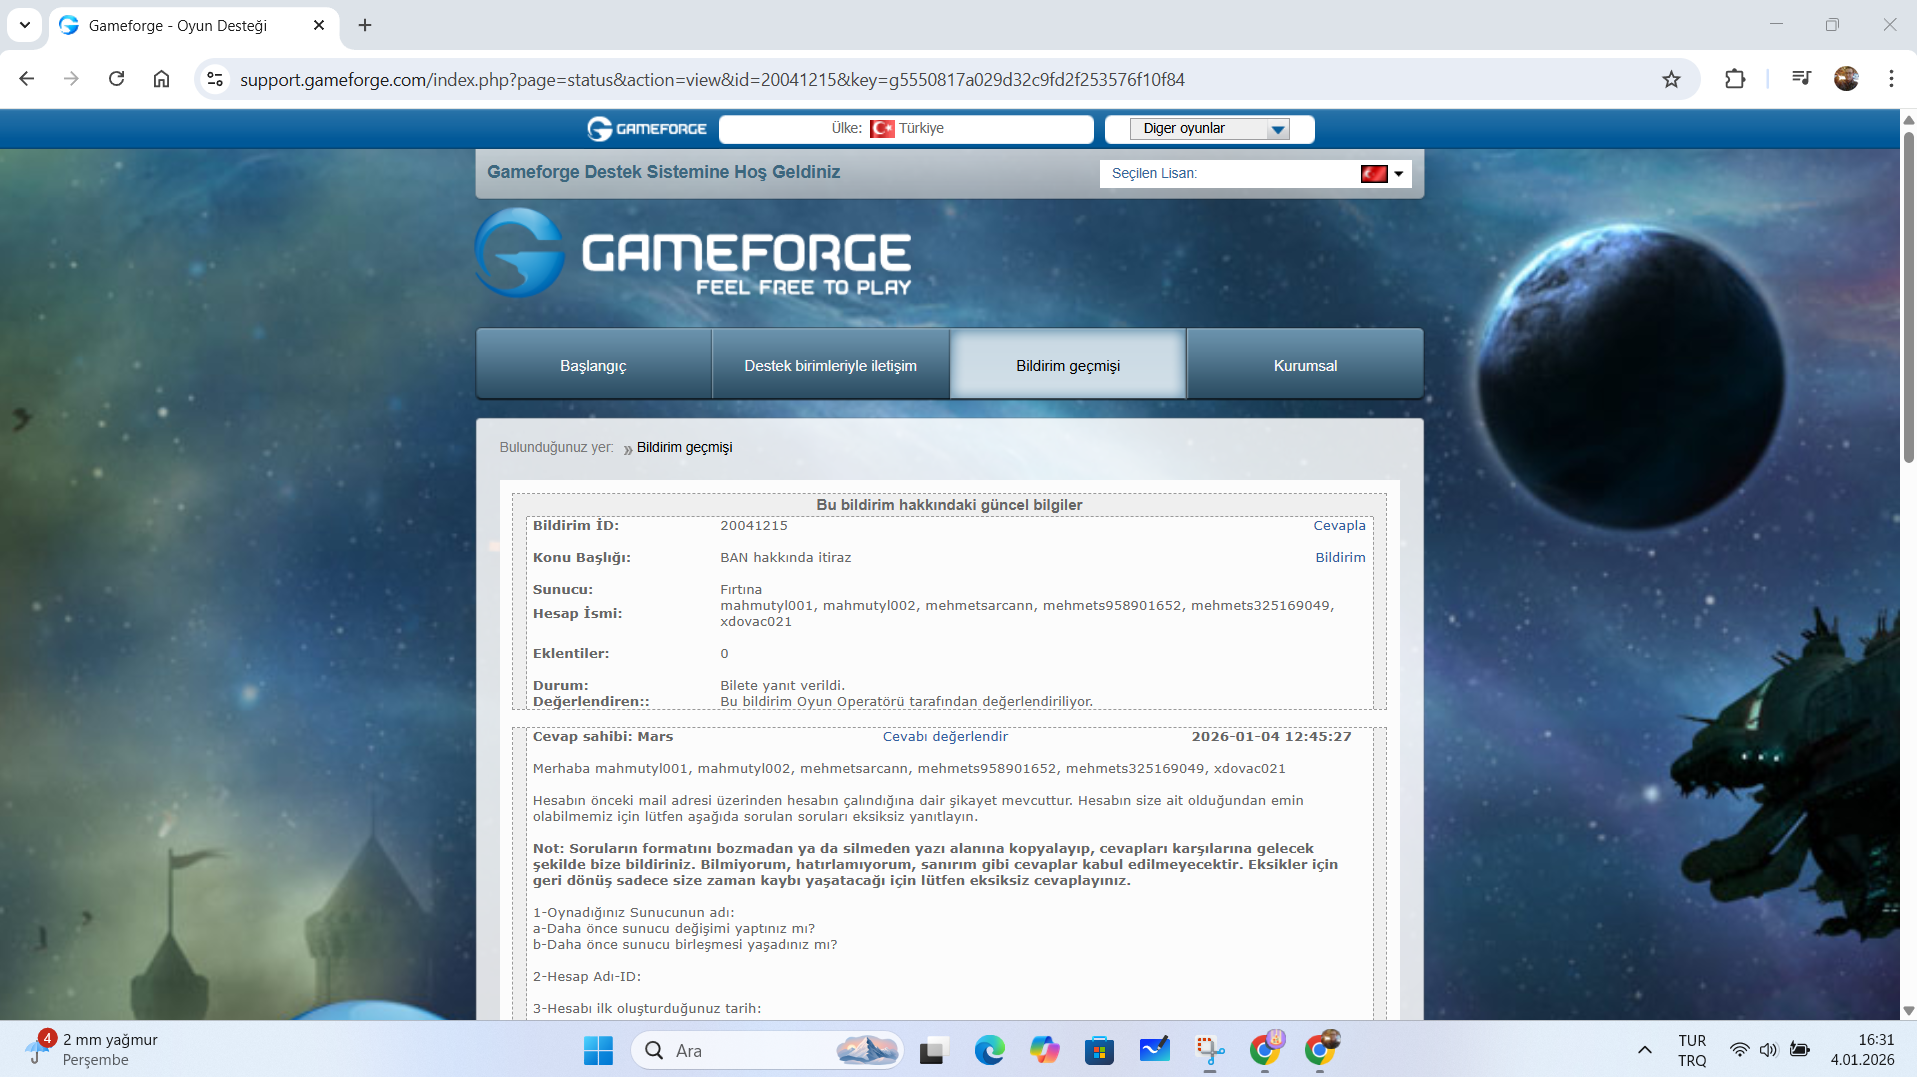The image size is (1917, 1077).
Task: Close the Gameforge - Oyun Desteği tab
Action: (319, 25)
